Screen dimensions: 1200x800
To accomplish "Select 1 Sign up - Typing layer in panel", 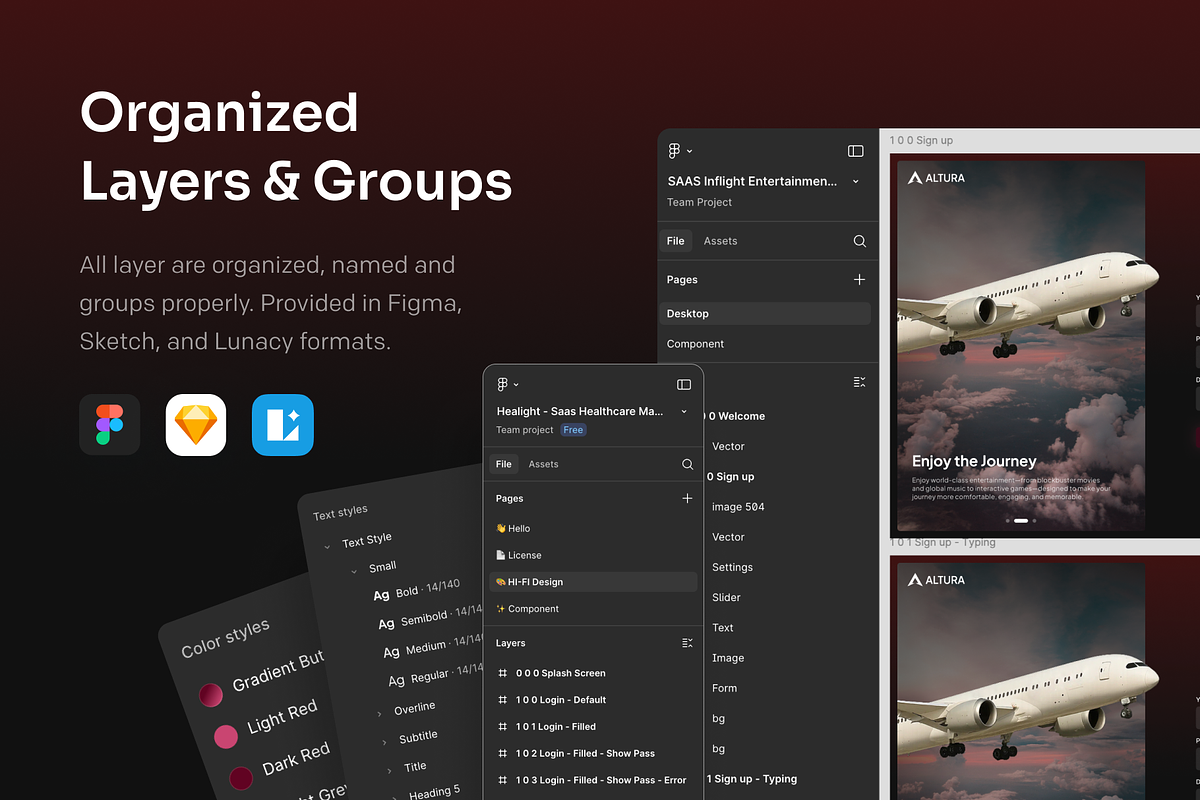I will pyautogui.click(x=751, y=779).
